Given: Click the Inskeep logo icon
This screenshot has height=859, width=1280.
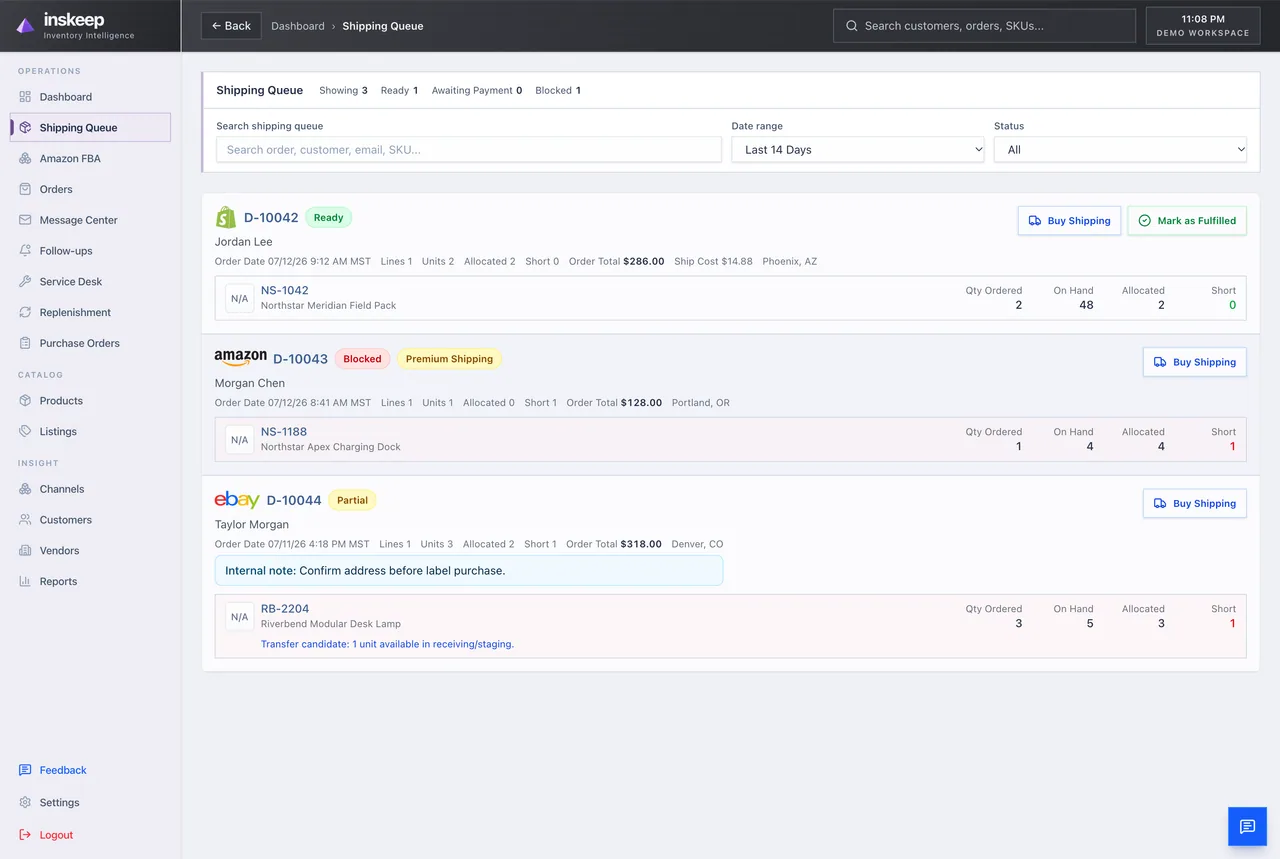Looking at the screenshot, I should point(25,26).
